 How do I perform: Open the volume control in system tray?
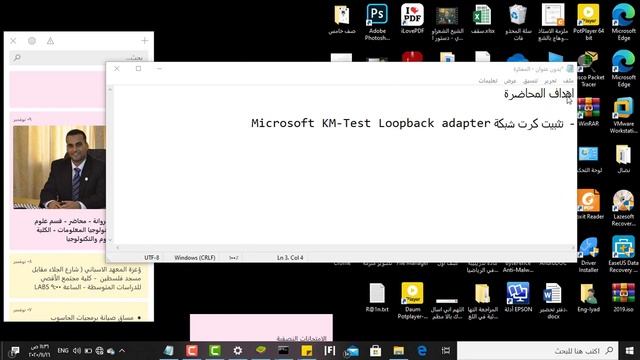(77, 351)
